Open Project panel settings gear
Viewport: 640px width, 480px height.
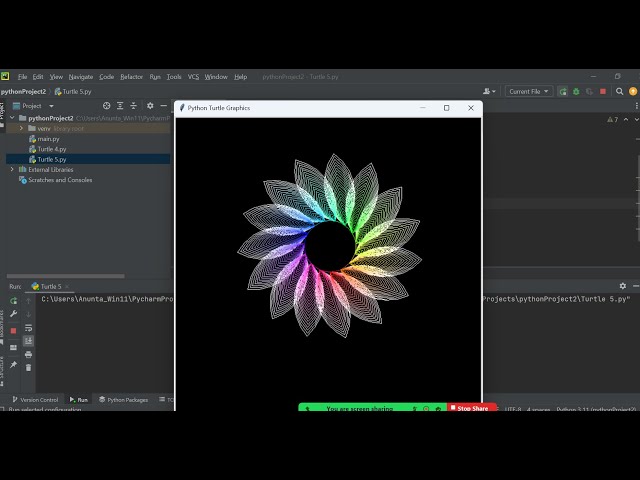click(150, 106)
